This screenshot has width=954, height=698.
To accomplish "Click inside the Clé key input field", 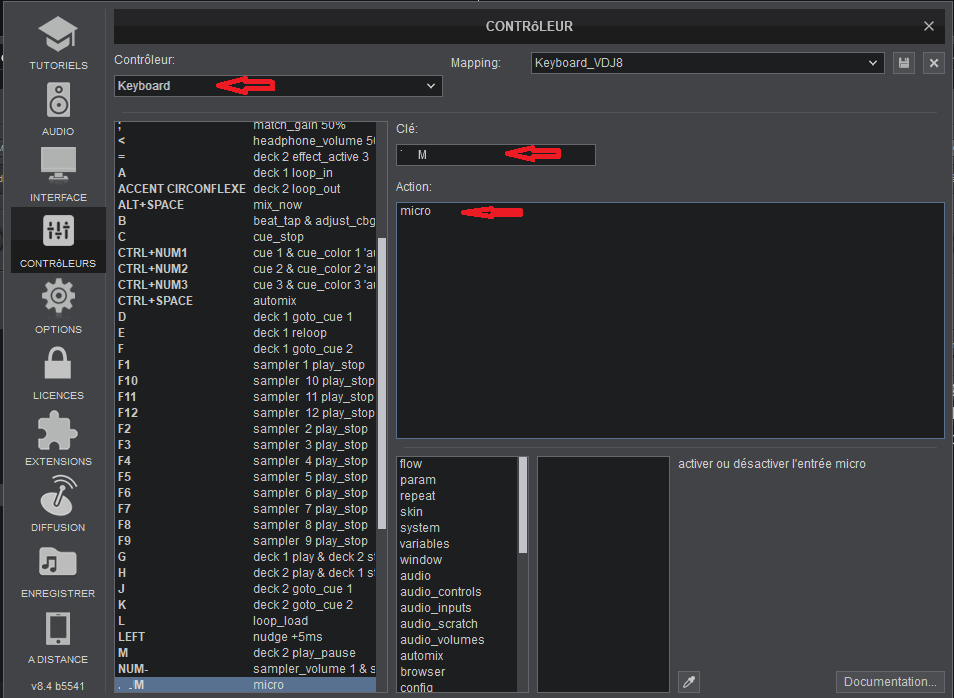I will pos(495,155).
